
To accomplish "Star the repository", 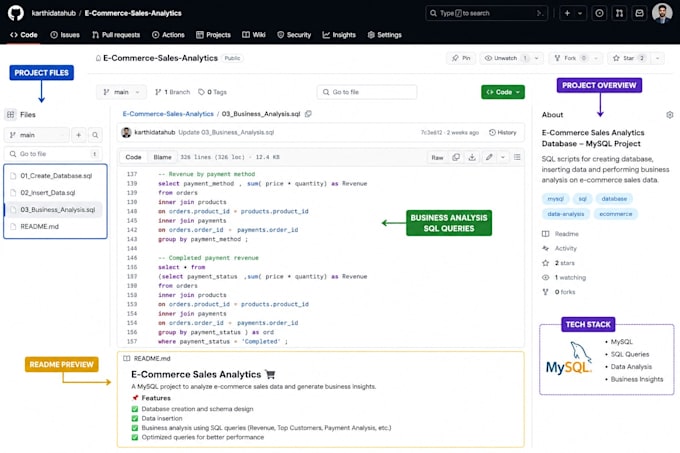I will pos(629,58).
